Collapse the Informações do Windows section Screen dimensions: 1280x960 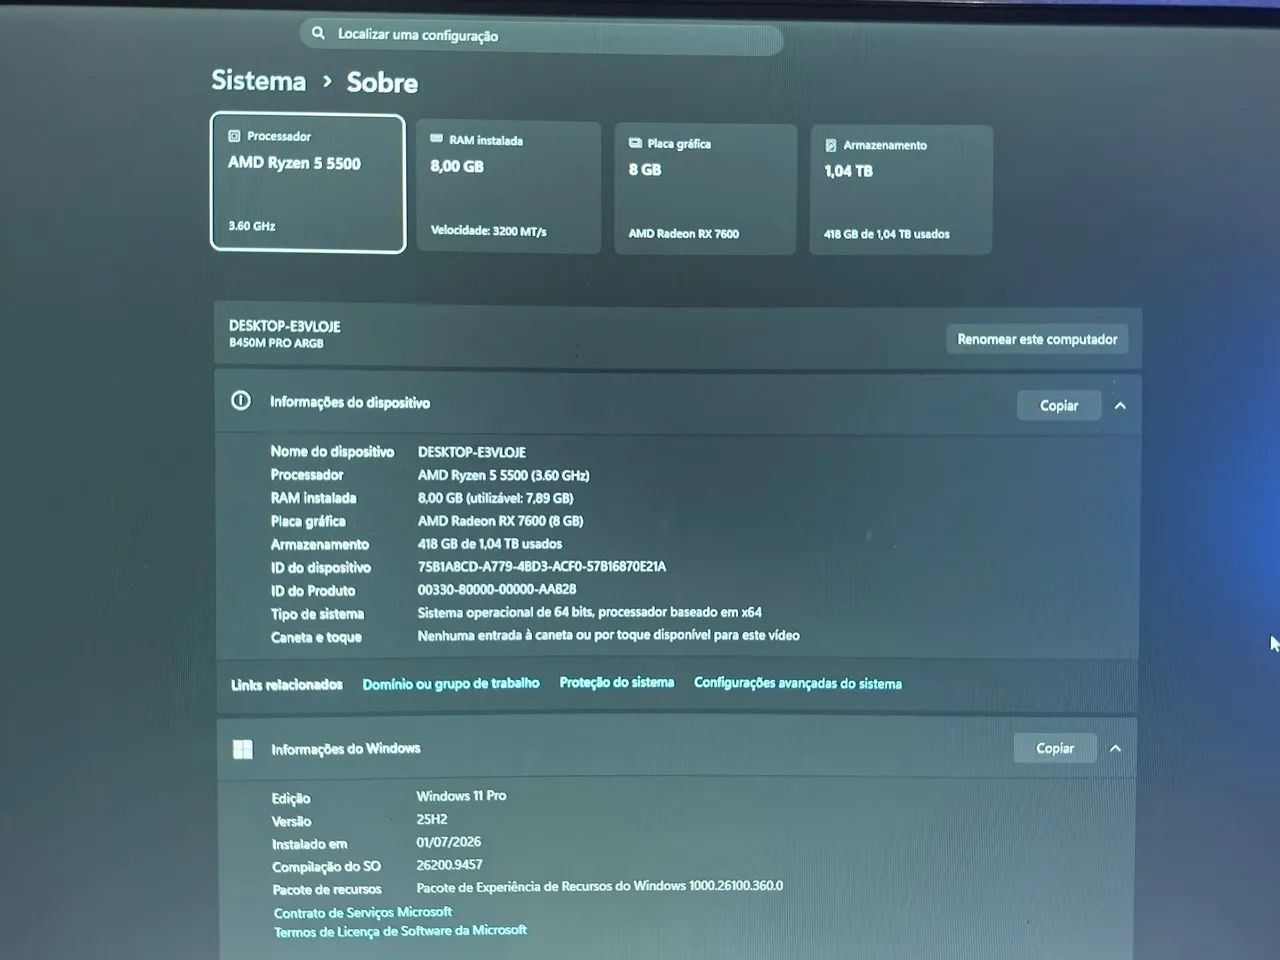(x=1116, y=748)
